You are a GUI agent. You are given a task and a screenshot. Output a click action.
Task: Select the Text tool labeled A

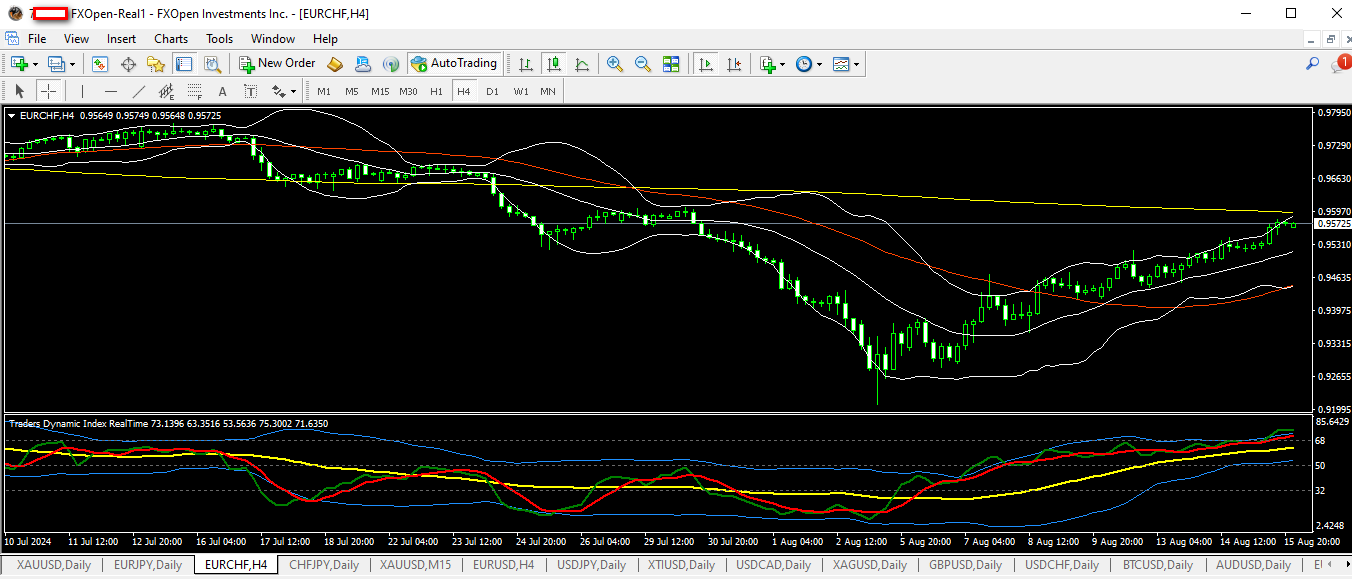[x=223, y=91]
